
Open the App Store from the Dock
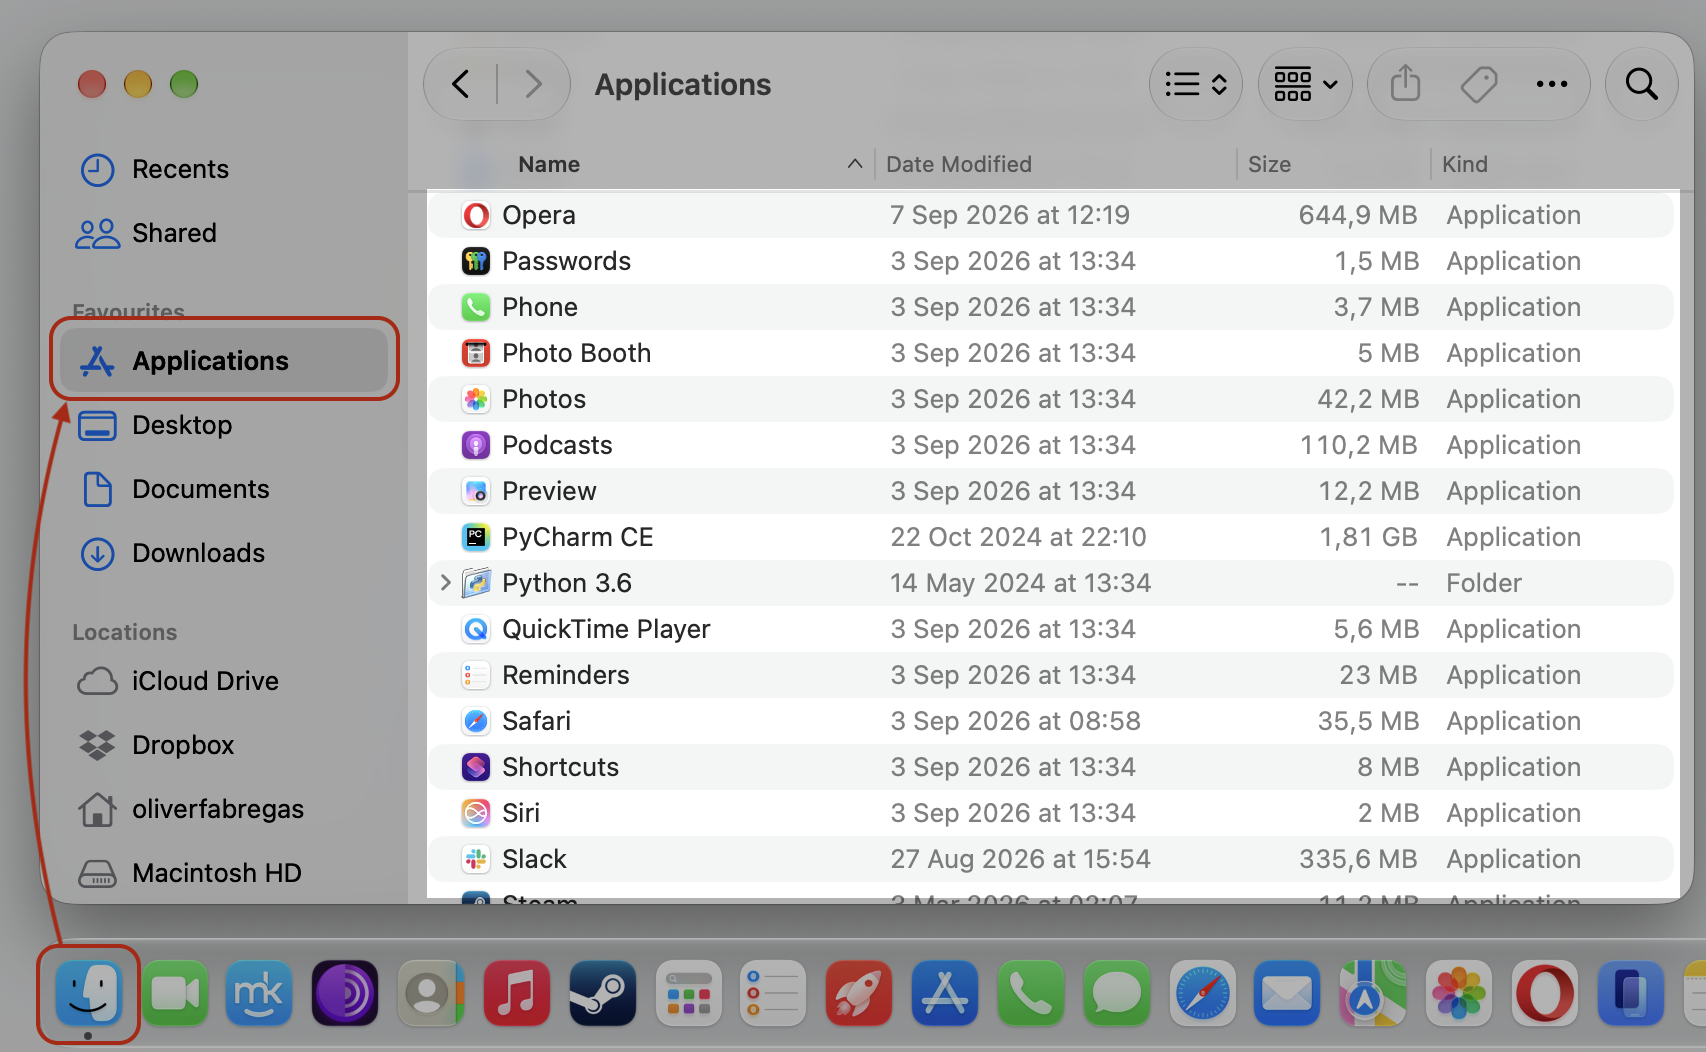click(x=944, y=994)
